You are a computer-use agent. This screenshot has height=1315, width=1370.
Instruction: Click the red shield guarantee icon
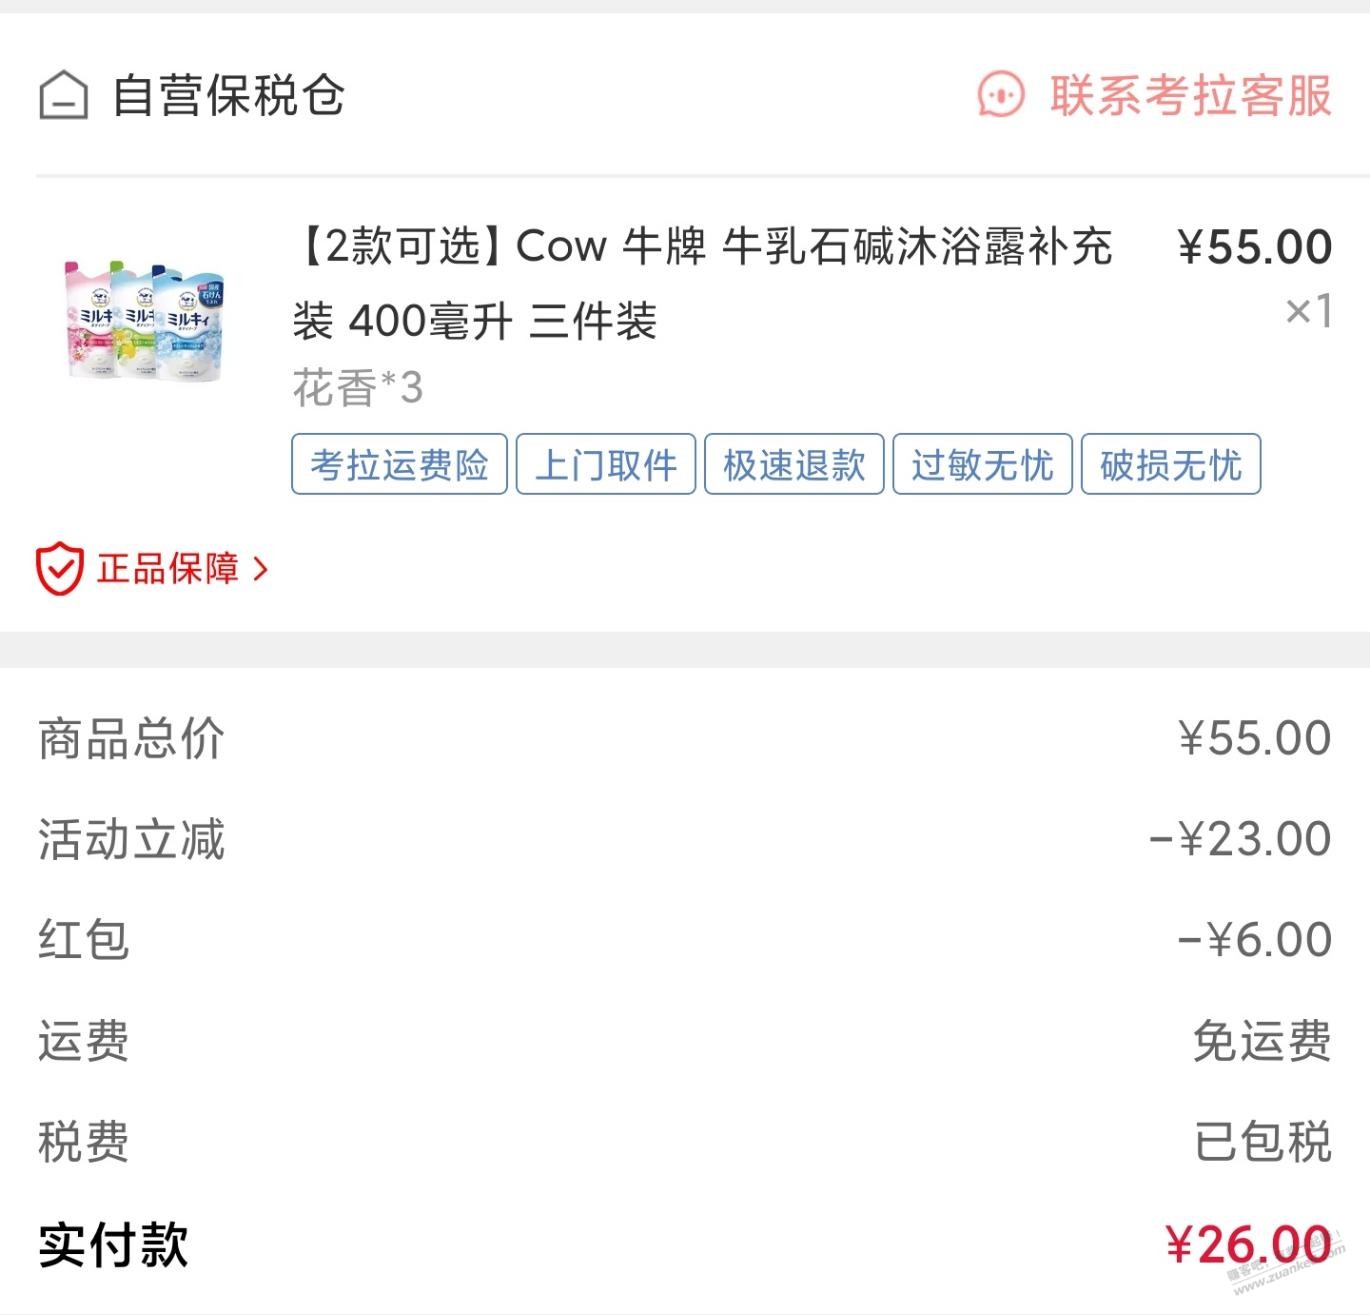(58, 569)
